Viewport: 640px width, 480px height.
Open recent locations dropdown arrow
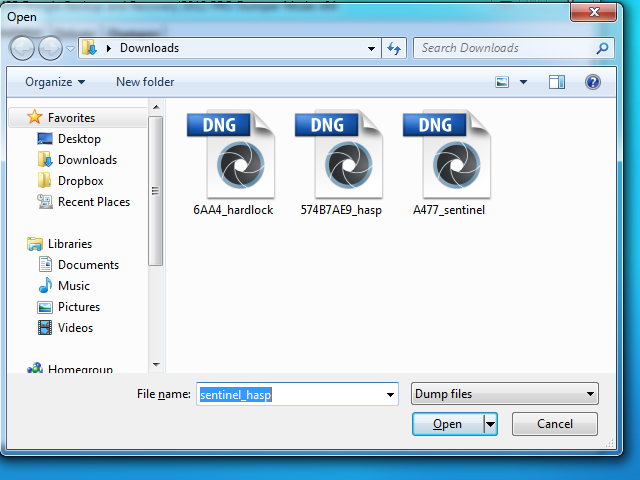(x=70, y=49)
